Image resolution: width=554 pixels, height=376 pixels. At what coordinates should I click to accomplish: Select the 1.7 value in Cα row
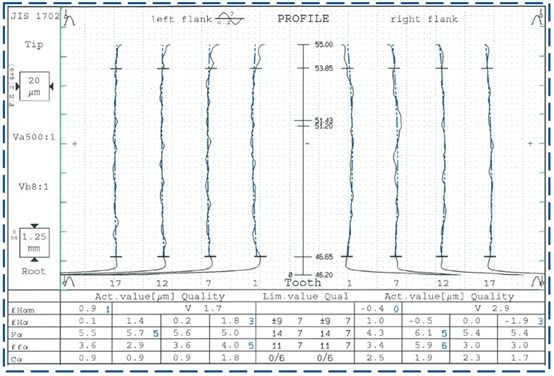pos(519,358)
